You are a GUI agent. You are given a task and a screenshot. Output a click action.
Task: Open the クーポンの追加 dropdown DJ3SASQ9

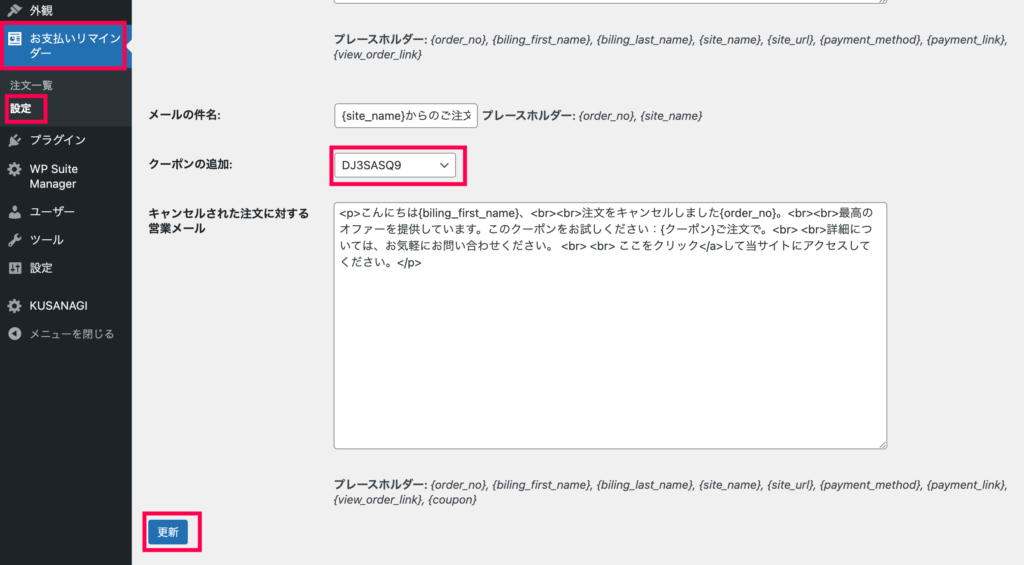(x=394, y=165)
